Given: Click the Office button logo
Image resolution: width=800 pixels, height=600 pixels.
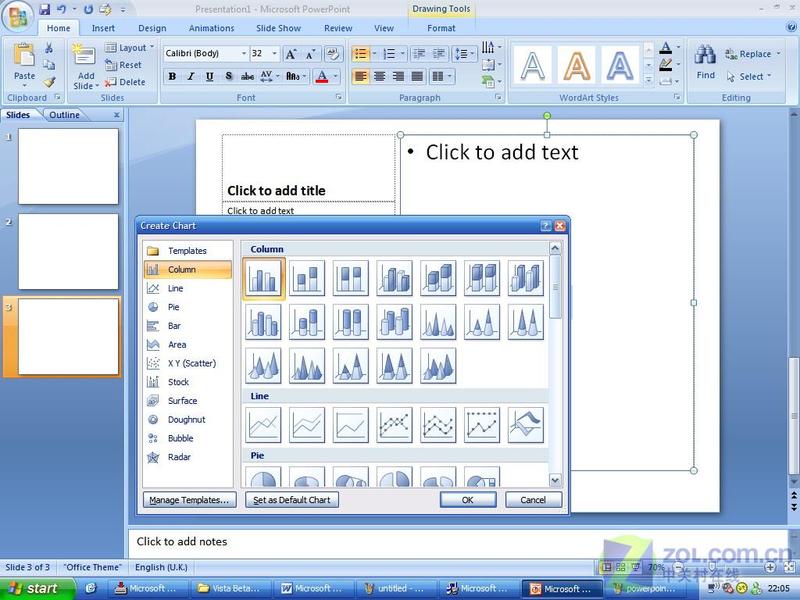Looking at the screenshot, I should click(x=17, y=16).
